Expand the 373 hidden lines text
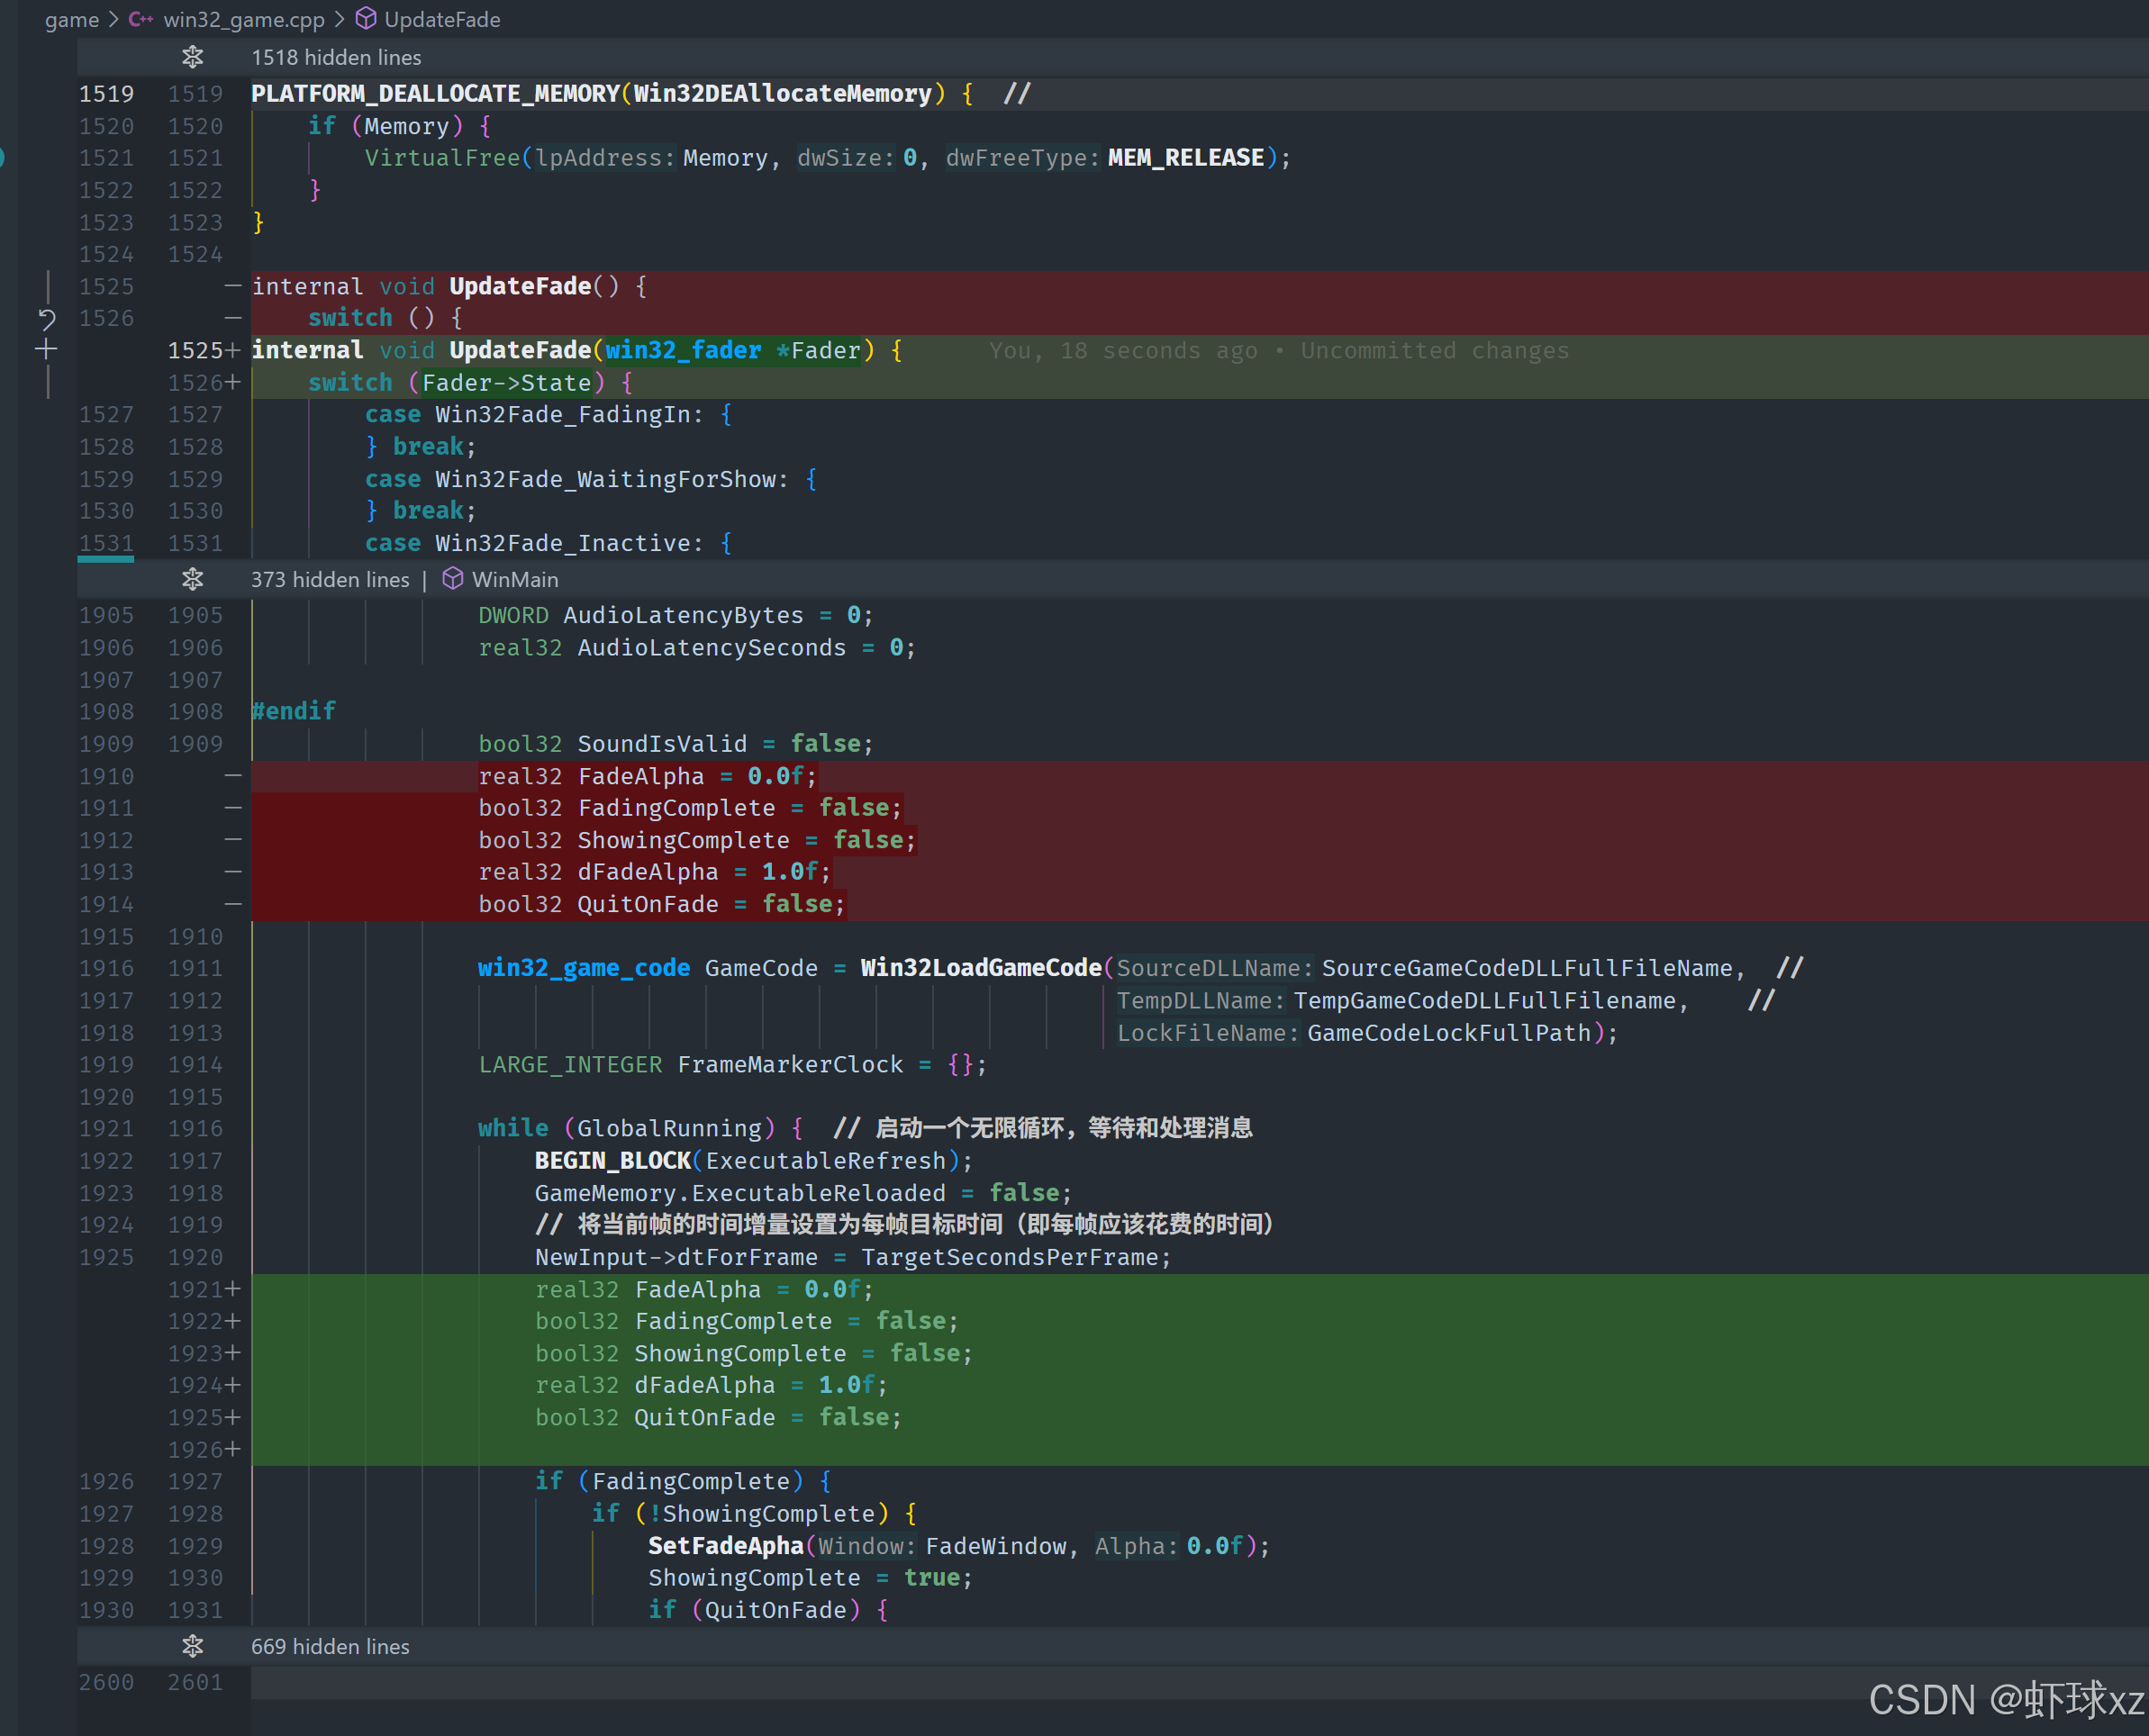The width and height of the screenshot is (2149, 1736). (x=330, y=580)
